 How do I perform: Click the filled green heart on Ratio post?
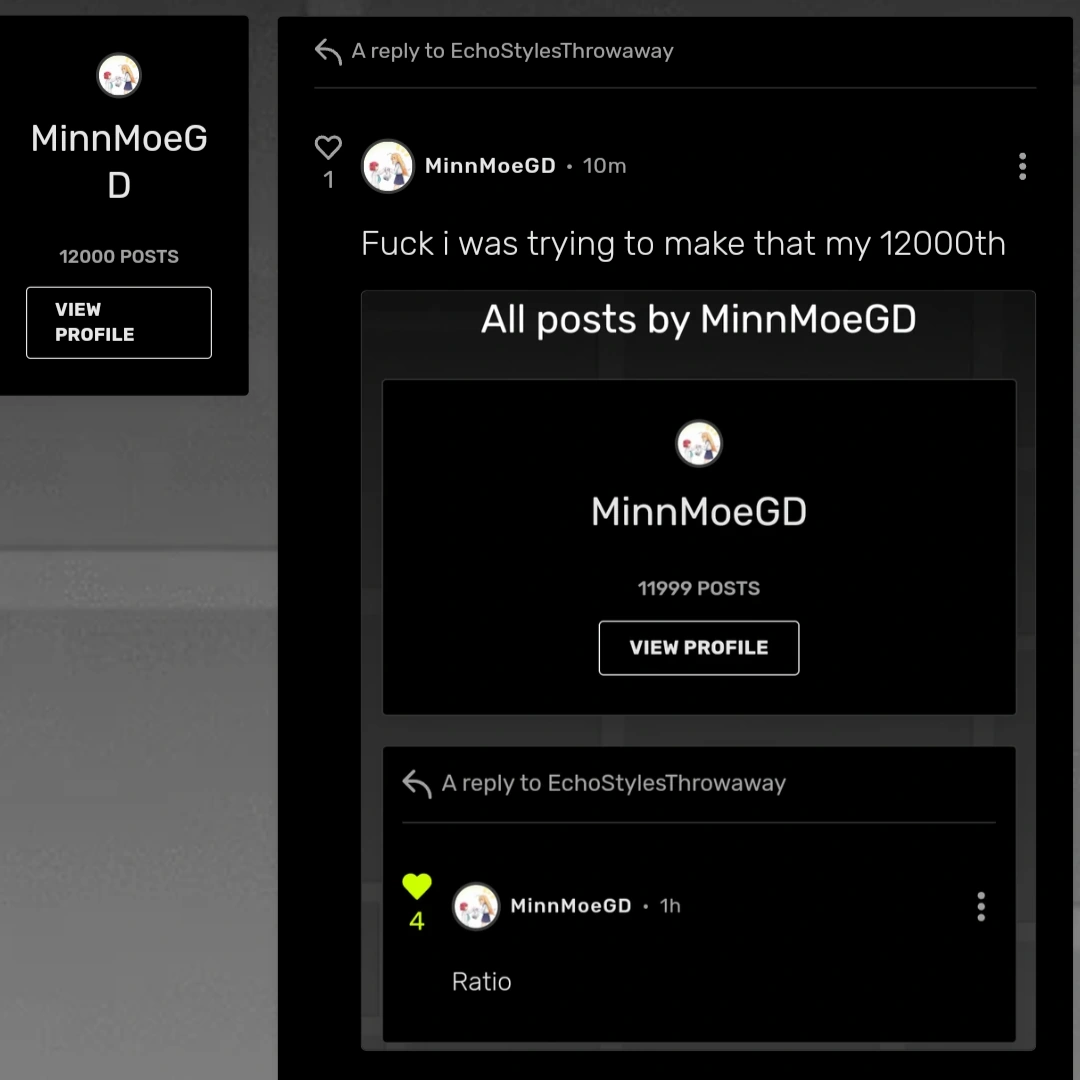[x=417, y=886]
